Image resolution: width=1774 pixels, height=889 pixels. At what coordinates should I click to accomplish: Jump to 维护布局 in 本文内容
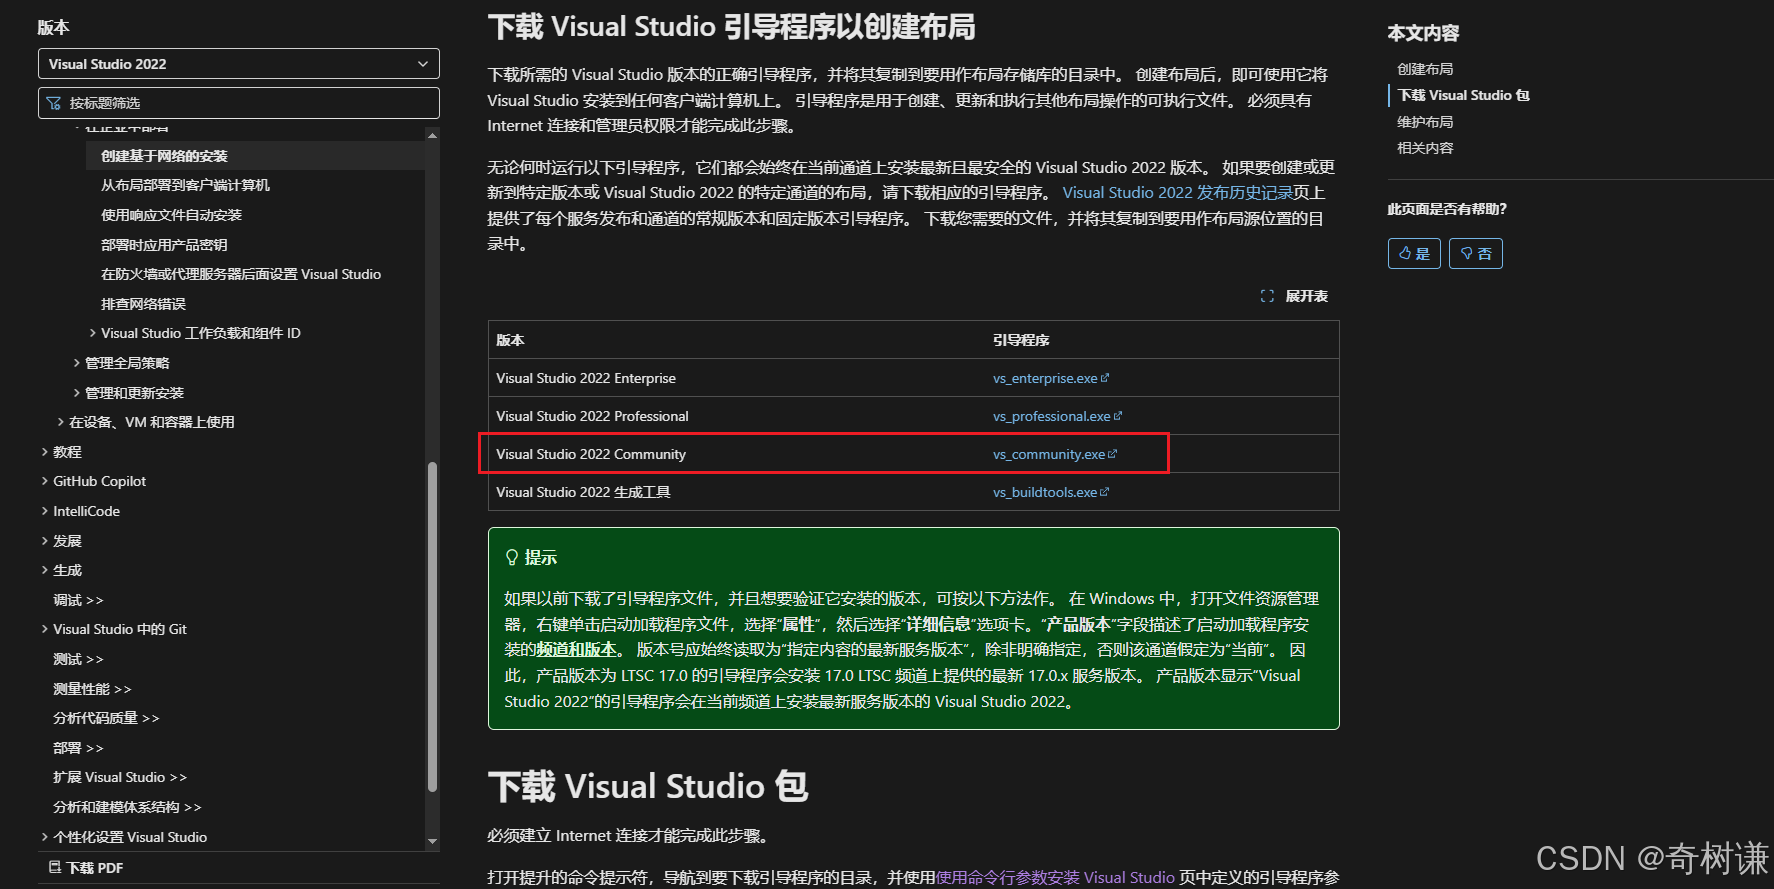[1425, 122]
